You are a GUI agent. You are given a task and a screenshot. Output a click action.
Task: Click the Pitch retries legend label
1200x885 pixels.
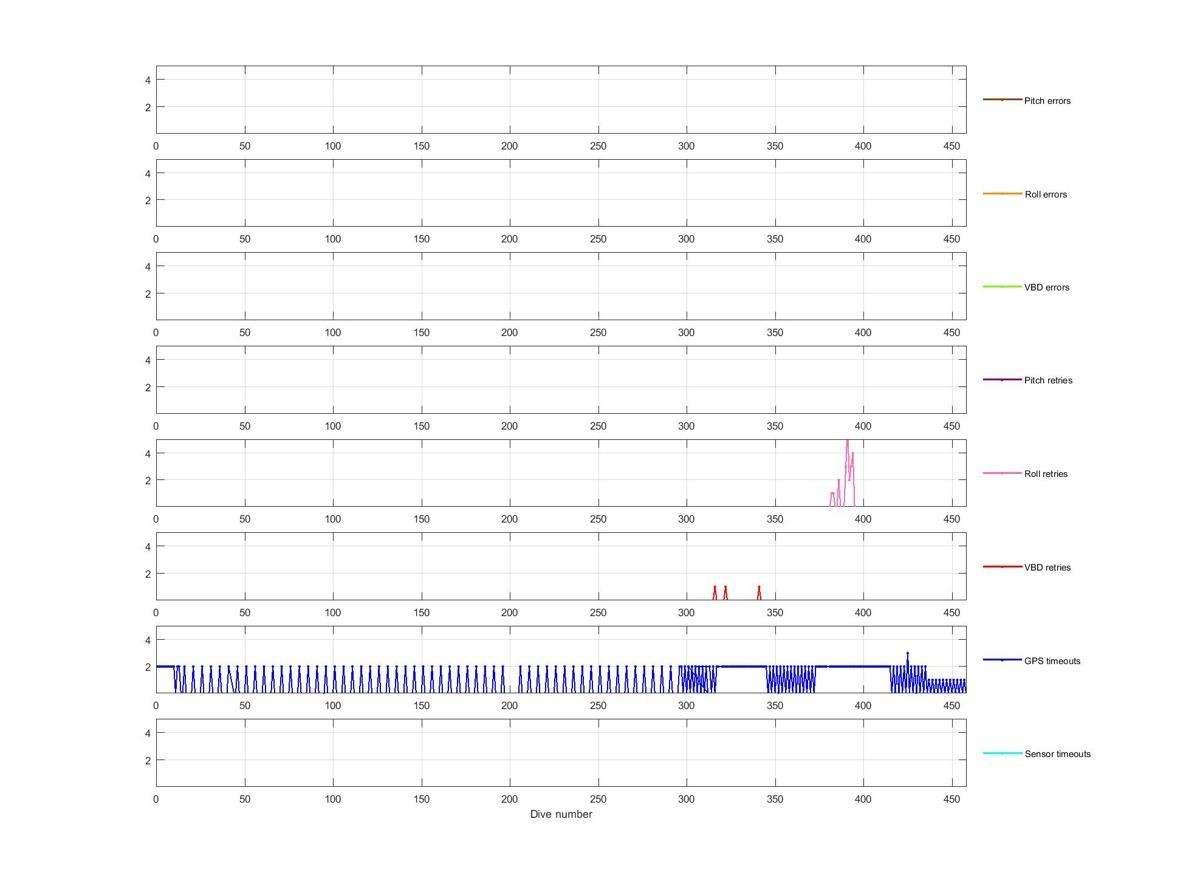(x=1048, y=380)
